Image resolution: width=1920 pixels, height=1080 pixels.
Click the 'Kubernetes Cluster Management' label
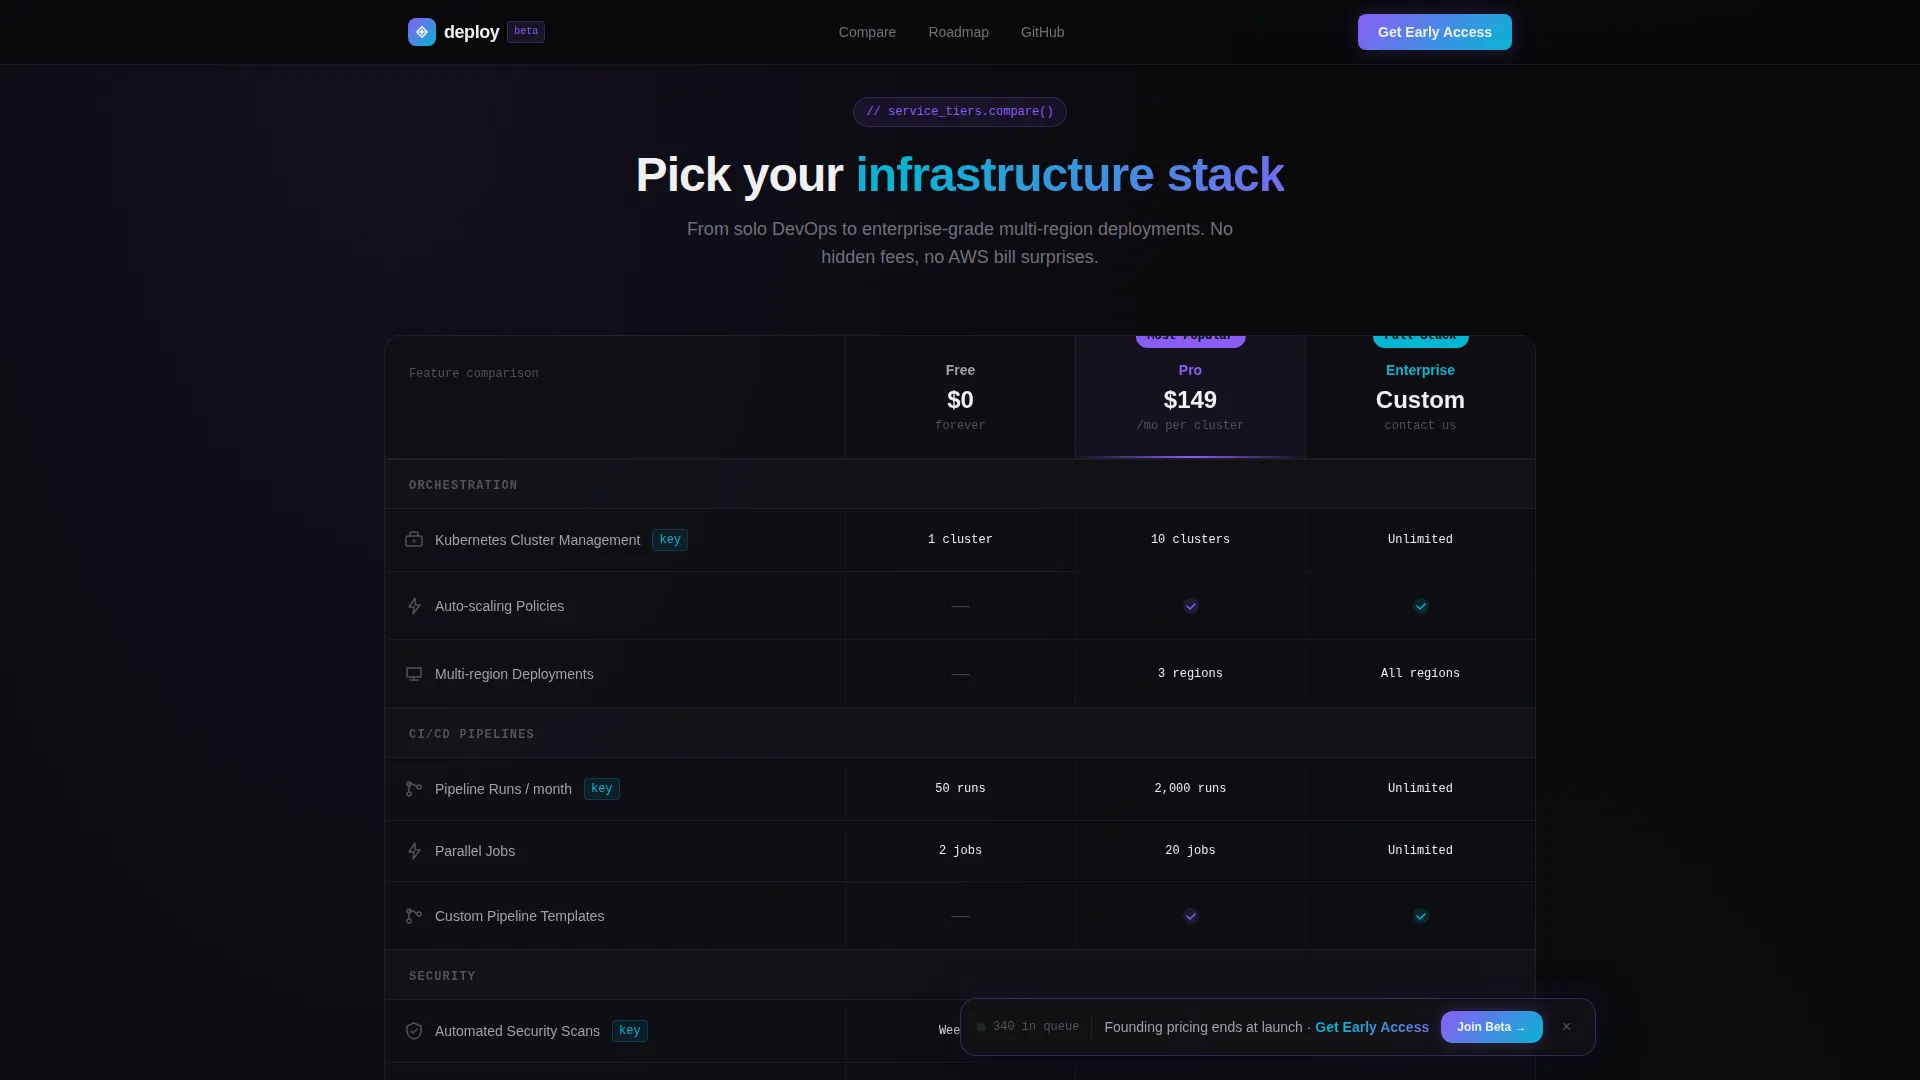(537, 540)
